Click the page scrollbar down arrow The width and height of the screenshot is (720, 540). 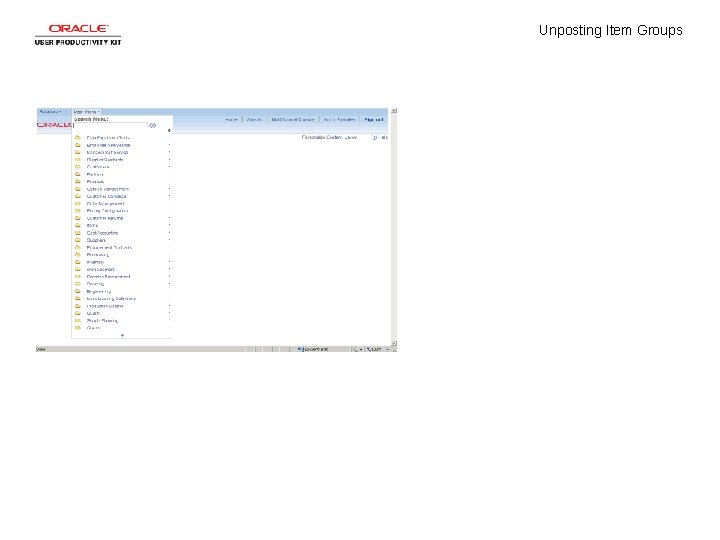click(x=394, y=343)
